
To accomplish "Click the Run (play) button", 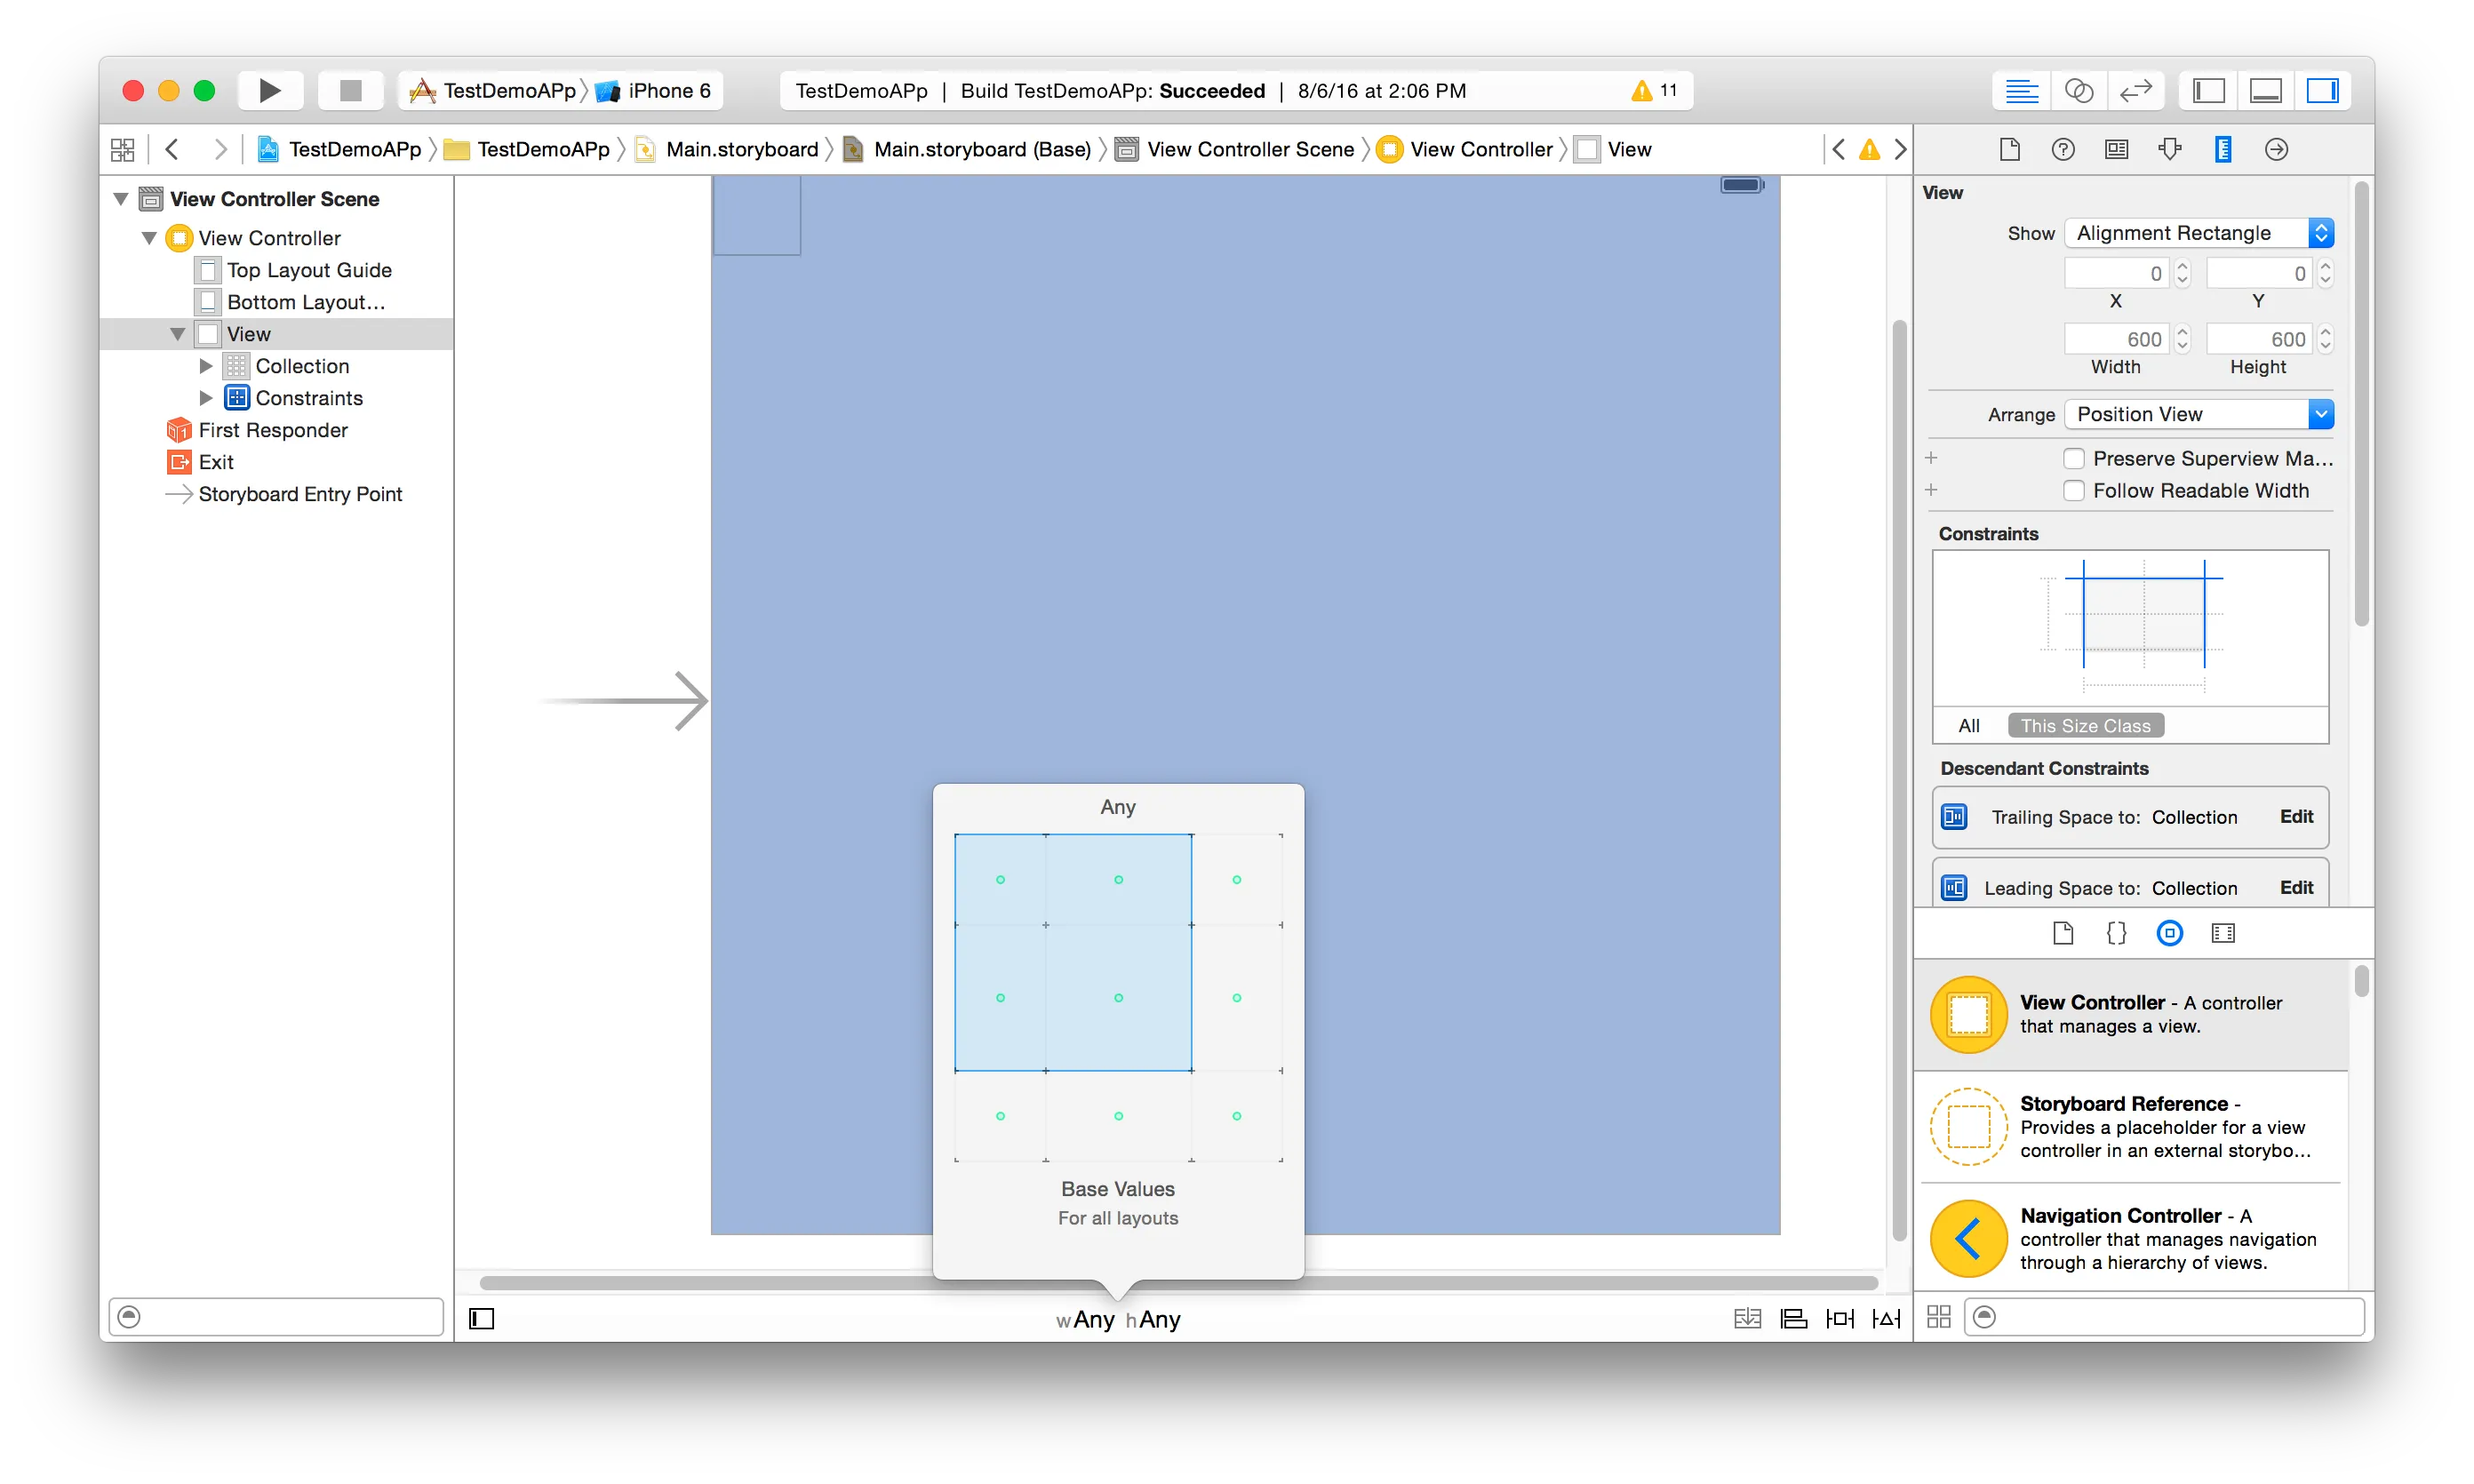I will coord(269,91).
